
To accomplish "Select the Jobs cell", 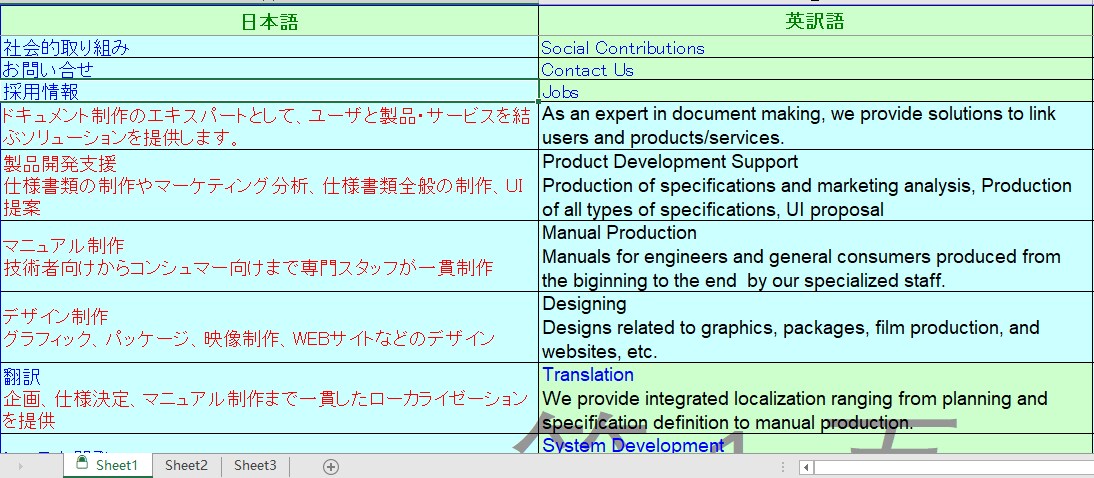I will click(x=816, y=91).
